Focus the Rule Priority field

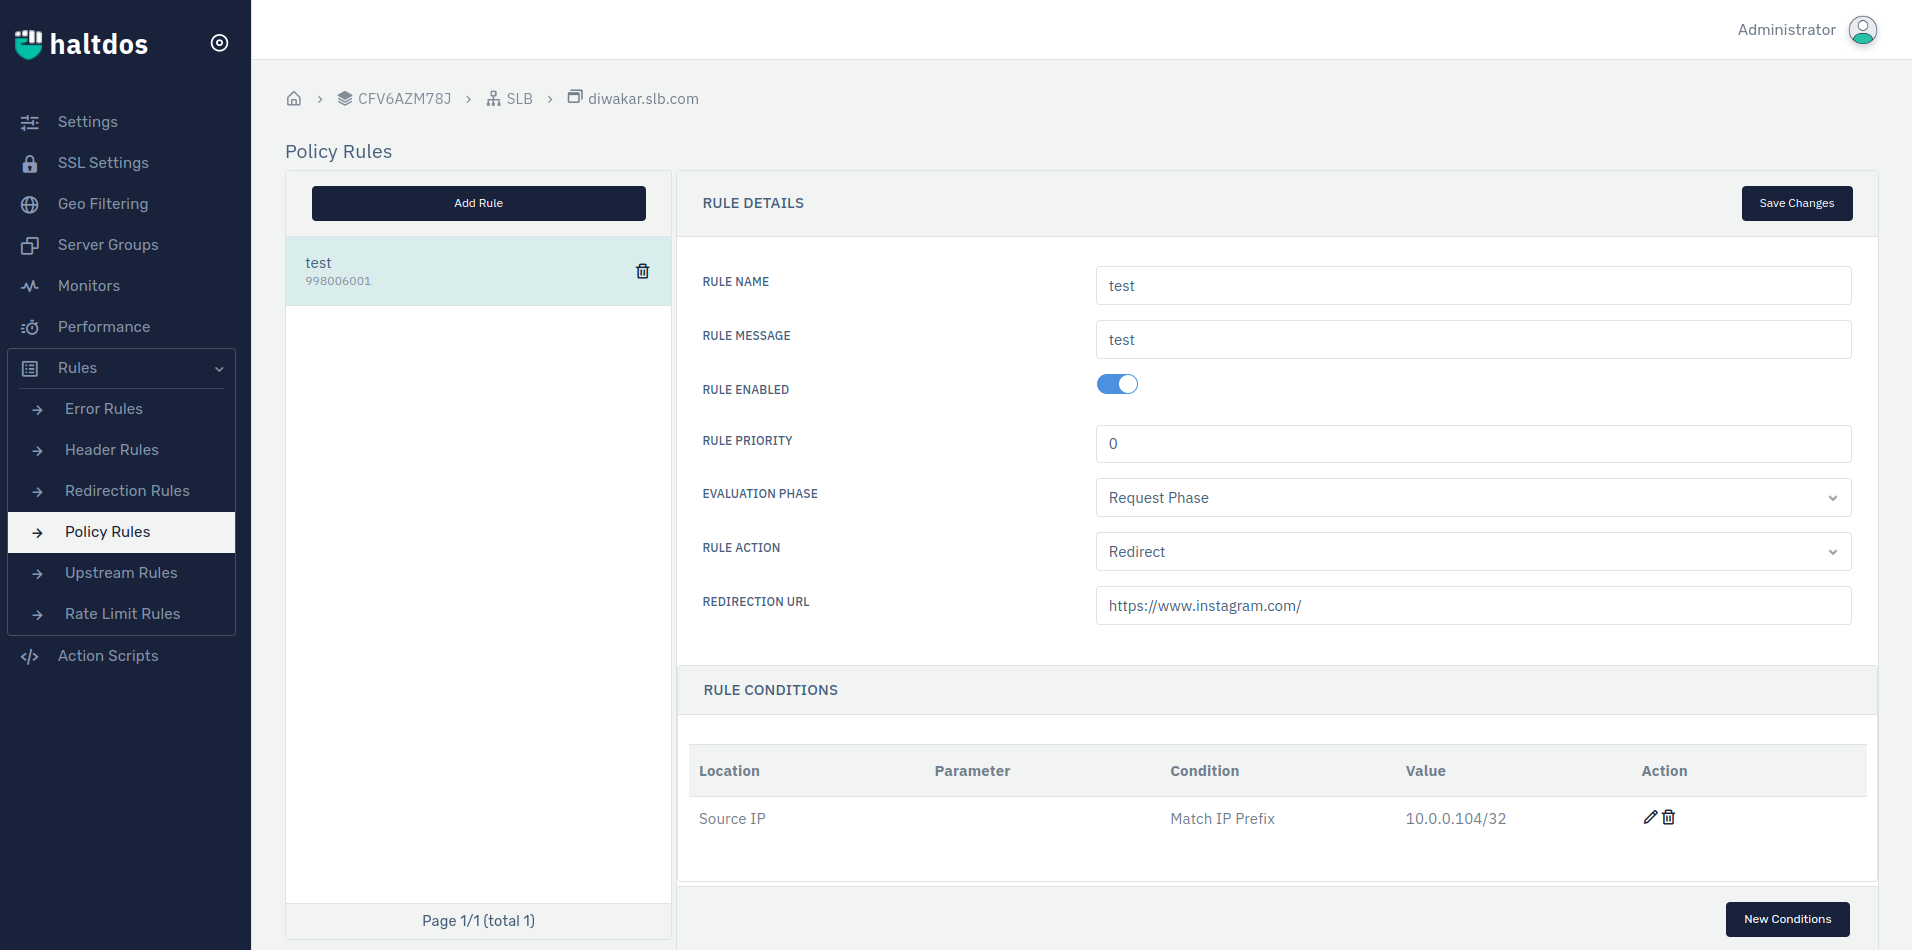(1473, 444)
